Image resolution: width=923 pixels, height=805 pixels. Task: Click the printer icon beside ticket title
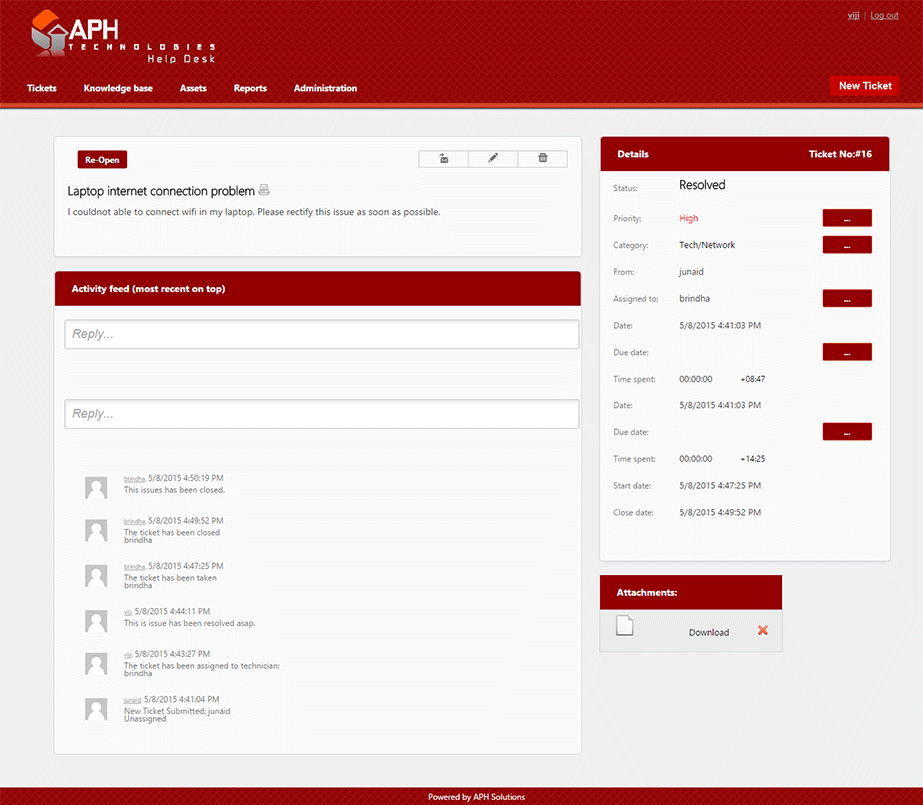[x=264, y=190]
